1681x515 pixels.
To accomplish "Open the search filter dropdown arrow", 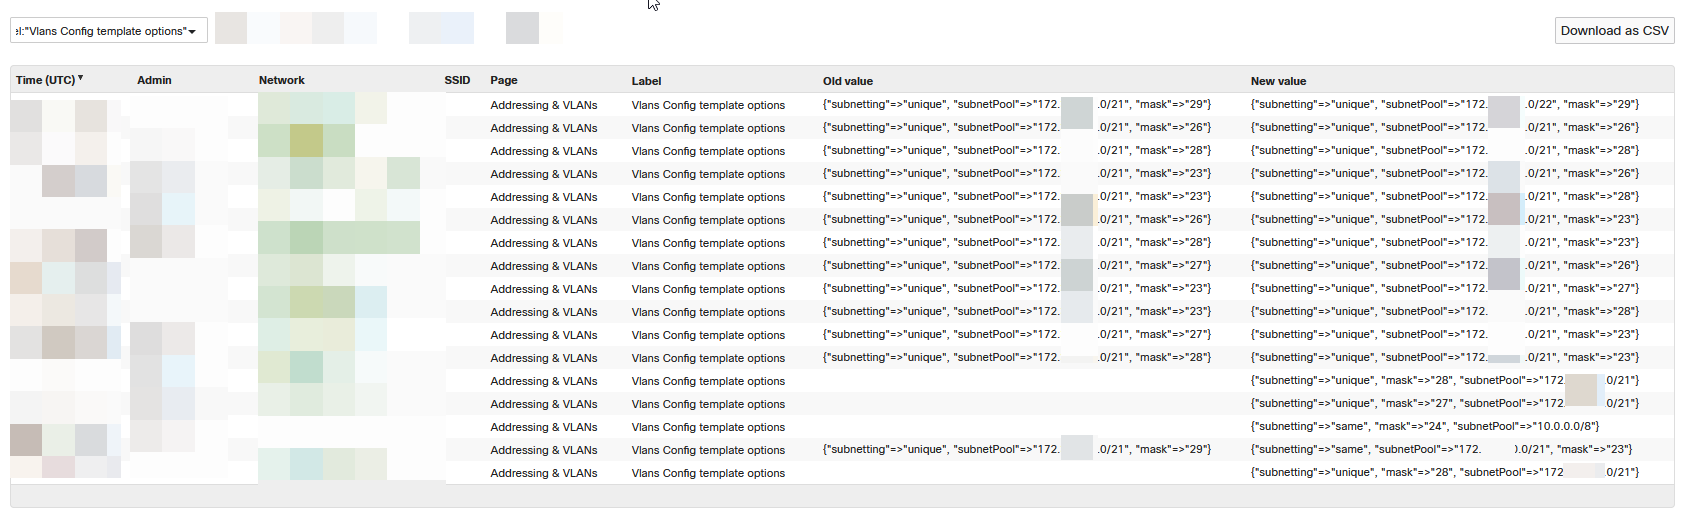I will tap(192, 32).
